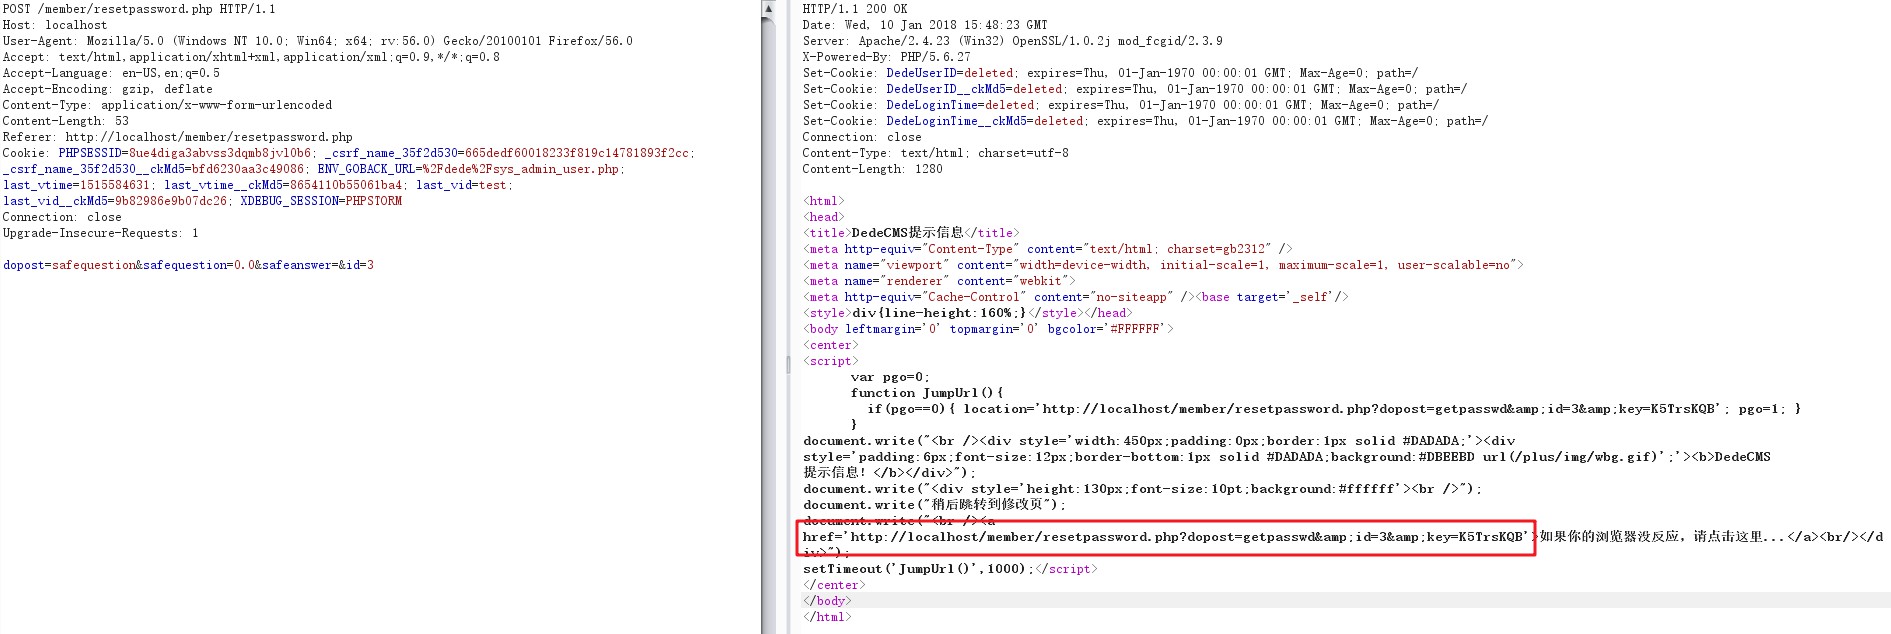Image resolution: width=1891 pixels, height=634 pixels.
Task: Click the meta viewport tag line
Action: [1163, 265]
